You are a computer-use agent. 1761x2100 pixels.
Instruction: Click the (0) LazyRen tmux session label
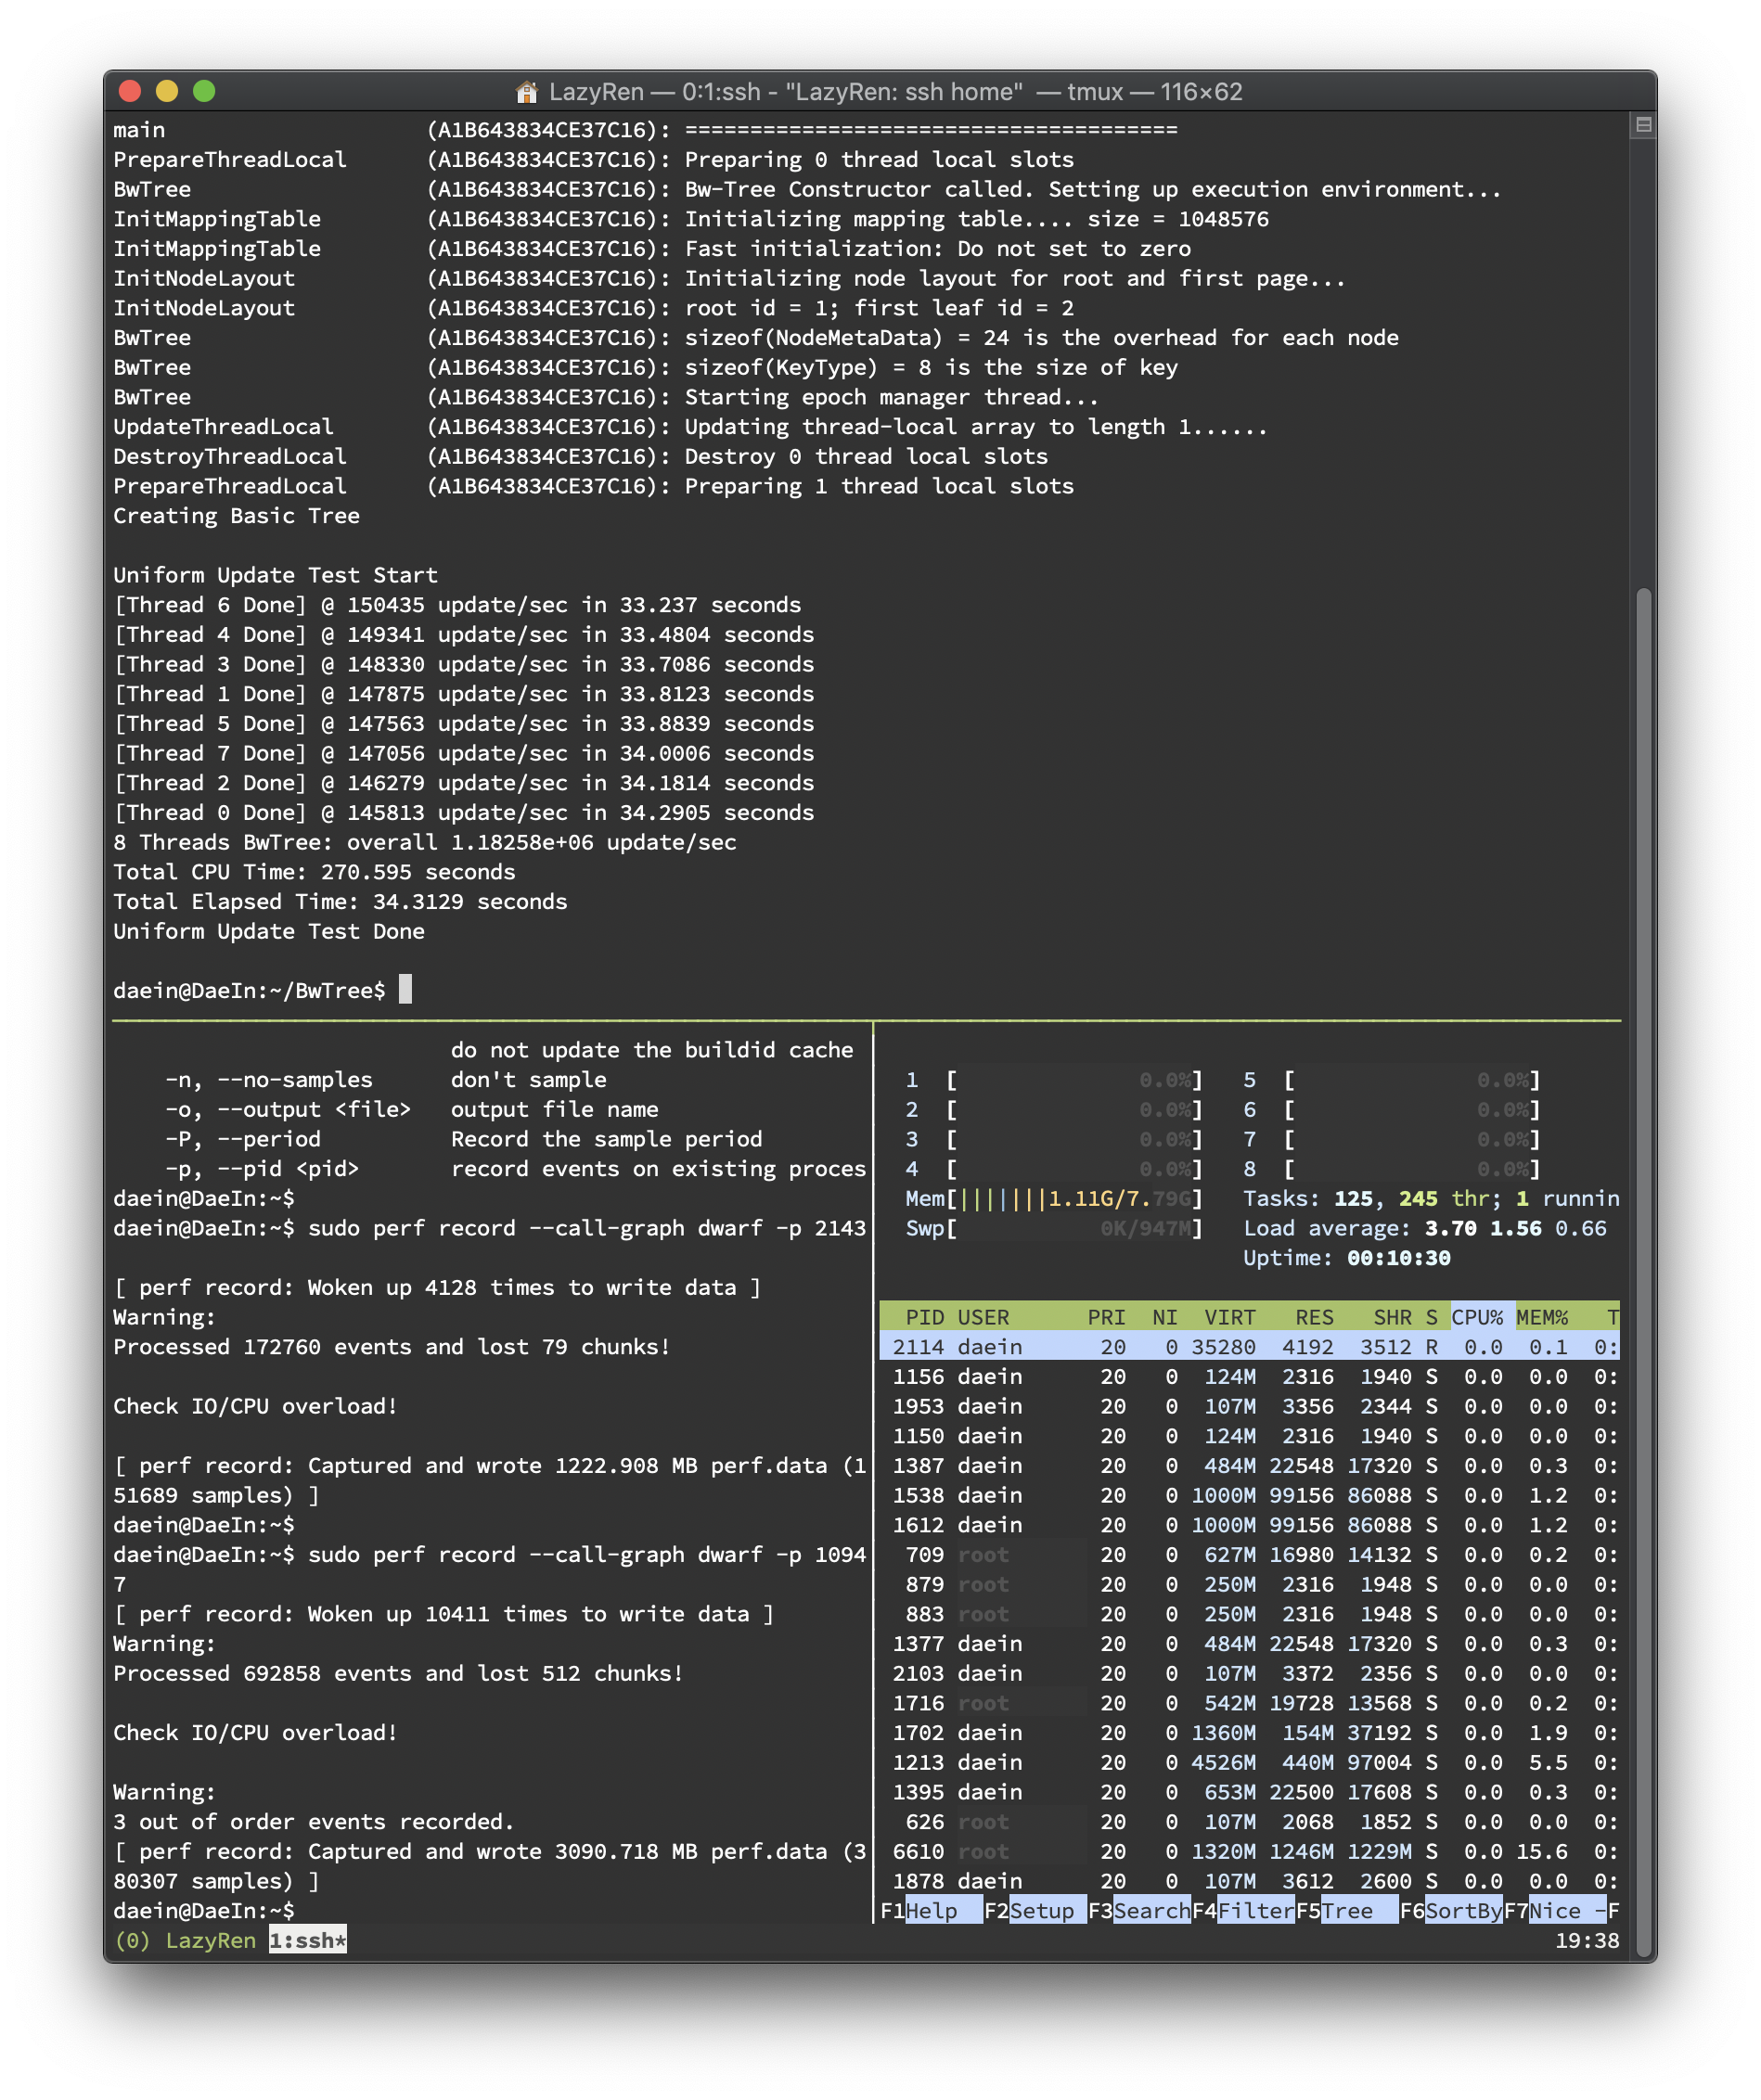185,1941
